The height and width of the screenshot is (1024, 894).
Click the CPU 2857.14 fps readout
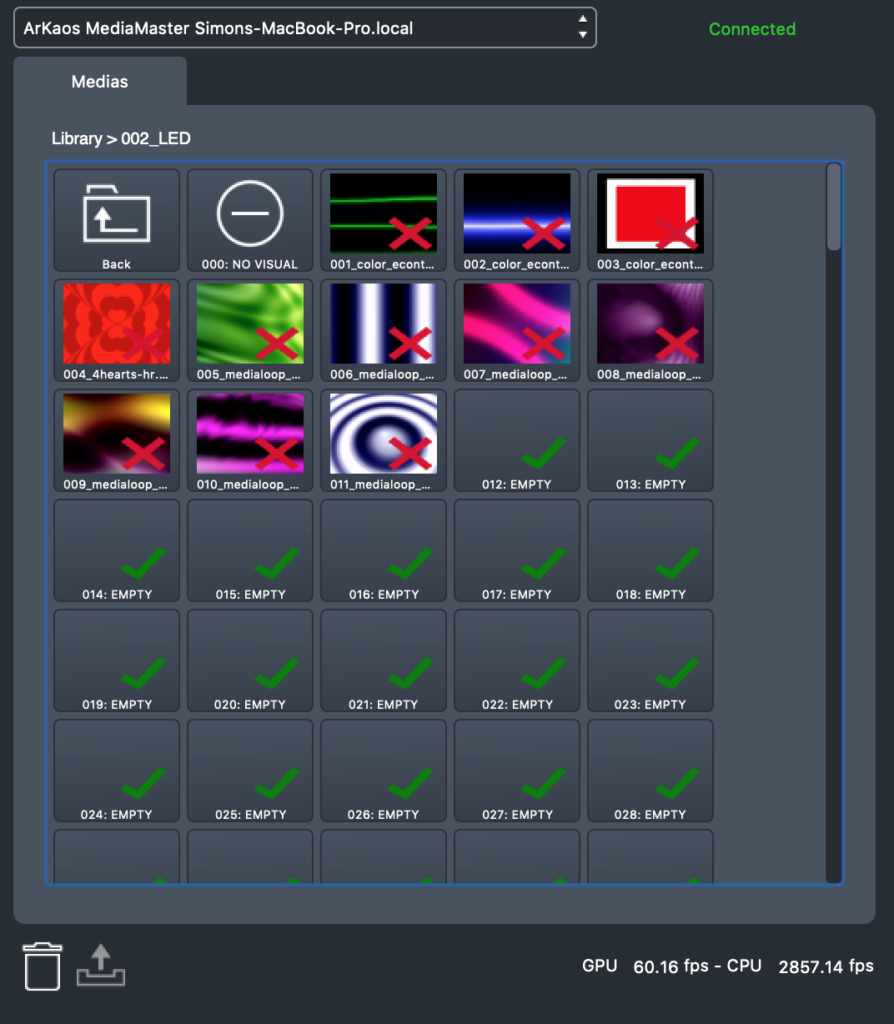pyautogui.click(x=800, y=966)
